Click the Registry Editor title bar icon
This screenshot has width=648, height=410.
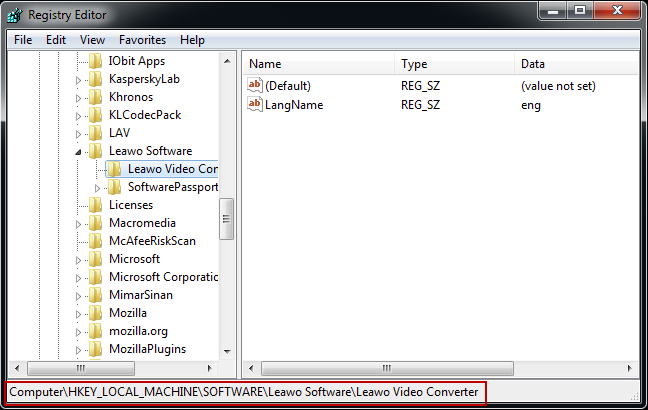pos(15,15)
